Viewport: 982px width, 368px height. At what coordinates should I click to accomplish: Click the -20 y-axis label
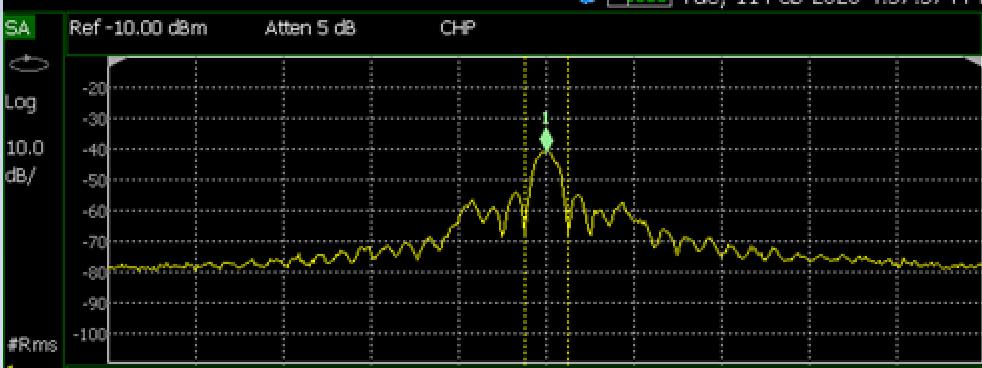coord(95,88)
